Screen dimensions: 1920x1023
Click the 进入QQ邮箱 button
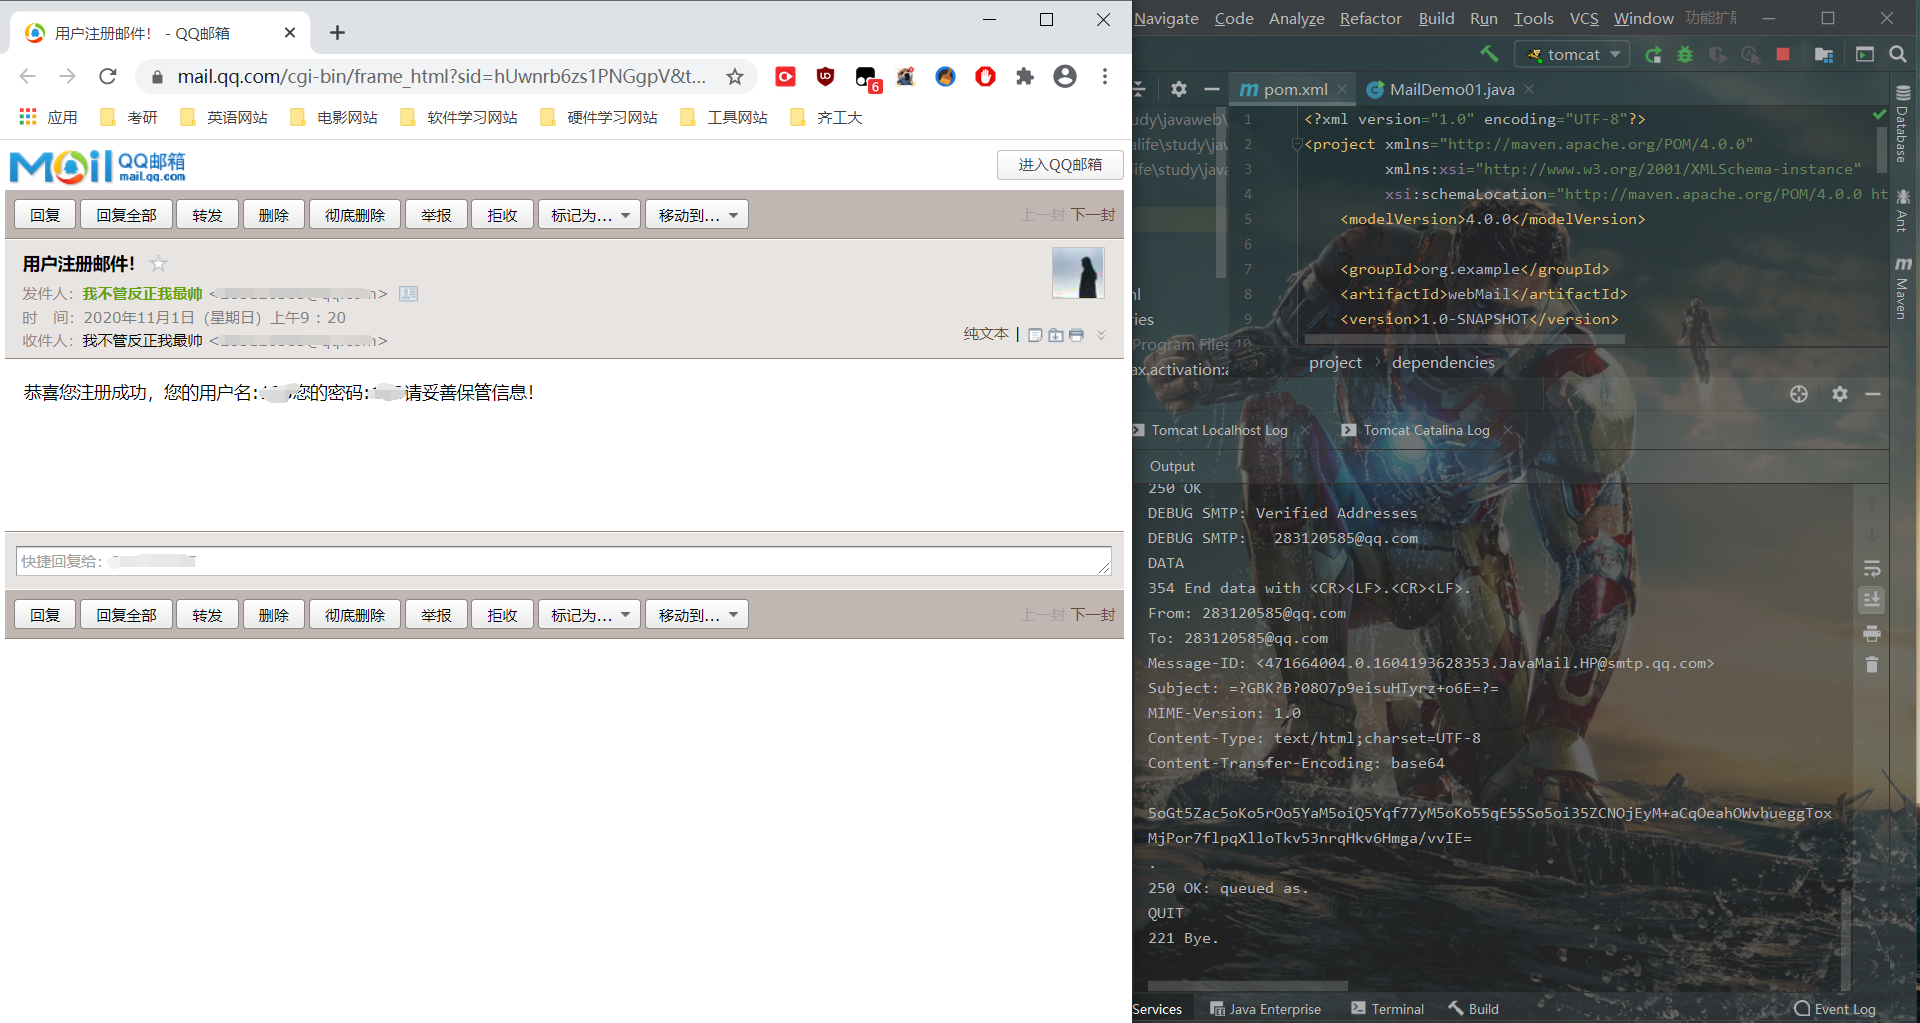point(1059,164)
